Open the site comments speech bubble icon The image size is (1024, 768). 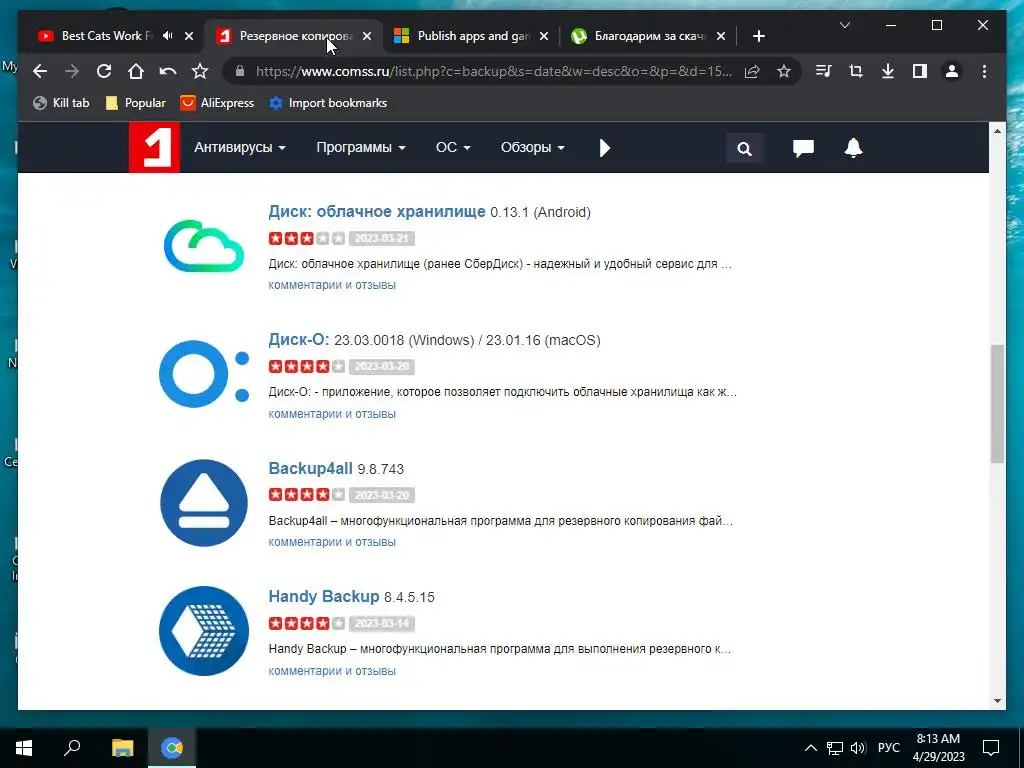(803, 148)
